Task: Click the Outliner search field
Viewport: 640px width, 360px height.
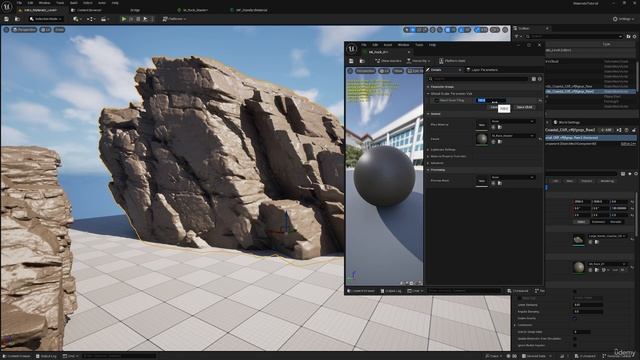Action: point(574,36)
